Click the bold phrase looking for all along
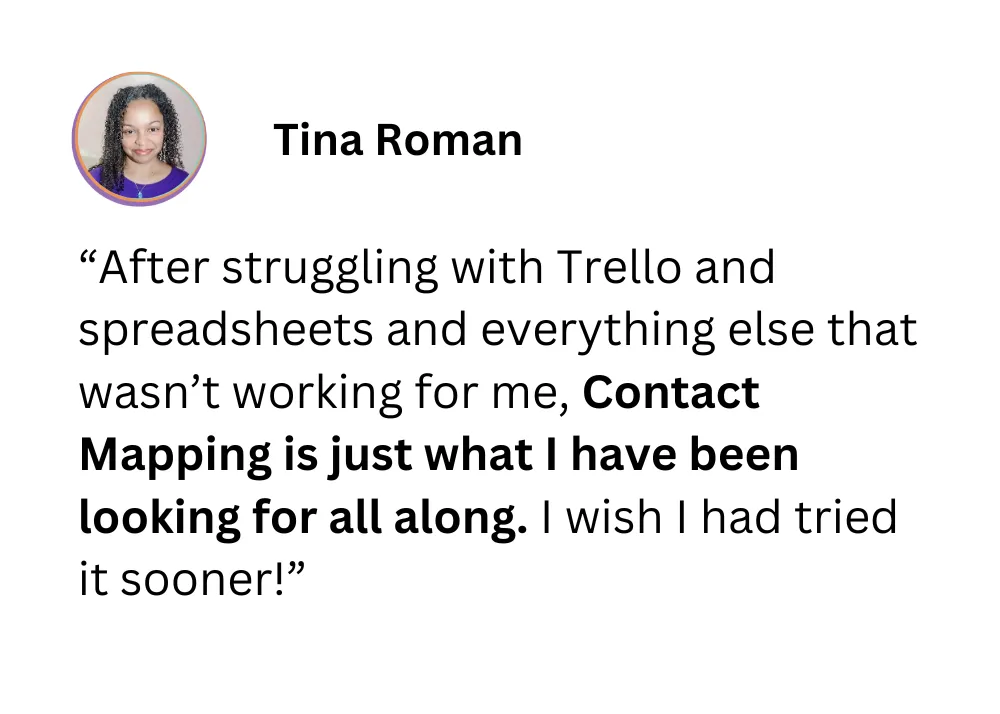Viewport: 1000px width, 714px height. tap(303, 518)
